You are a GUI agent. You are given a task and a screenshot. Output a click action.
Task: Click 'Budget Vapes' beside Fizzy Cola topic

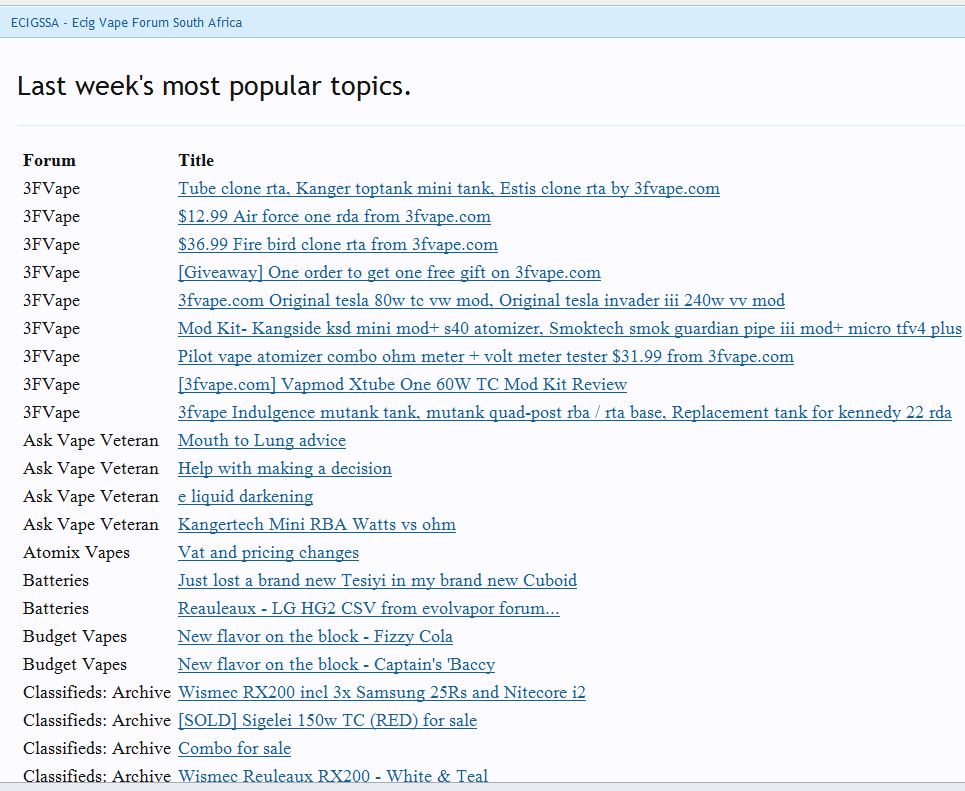pos(75,636)
